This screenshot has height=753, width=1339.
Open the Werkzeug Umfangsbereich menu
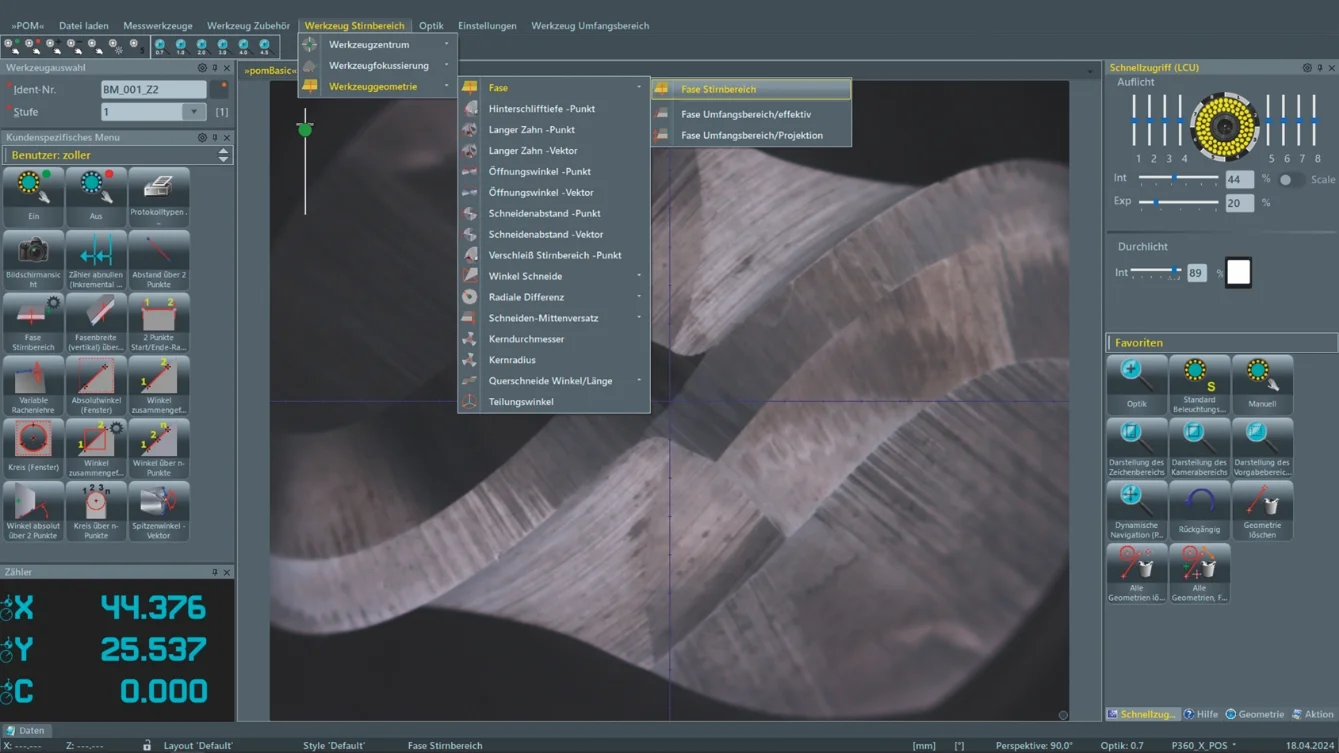coord(589,25)
